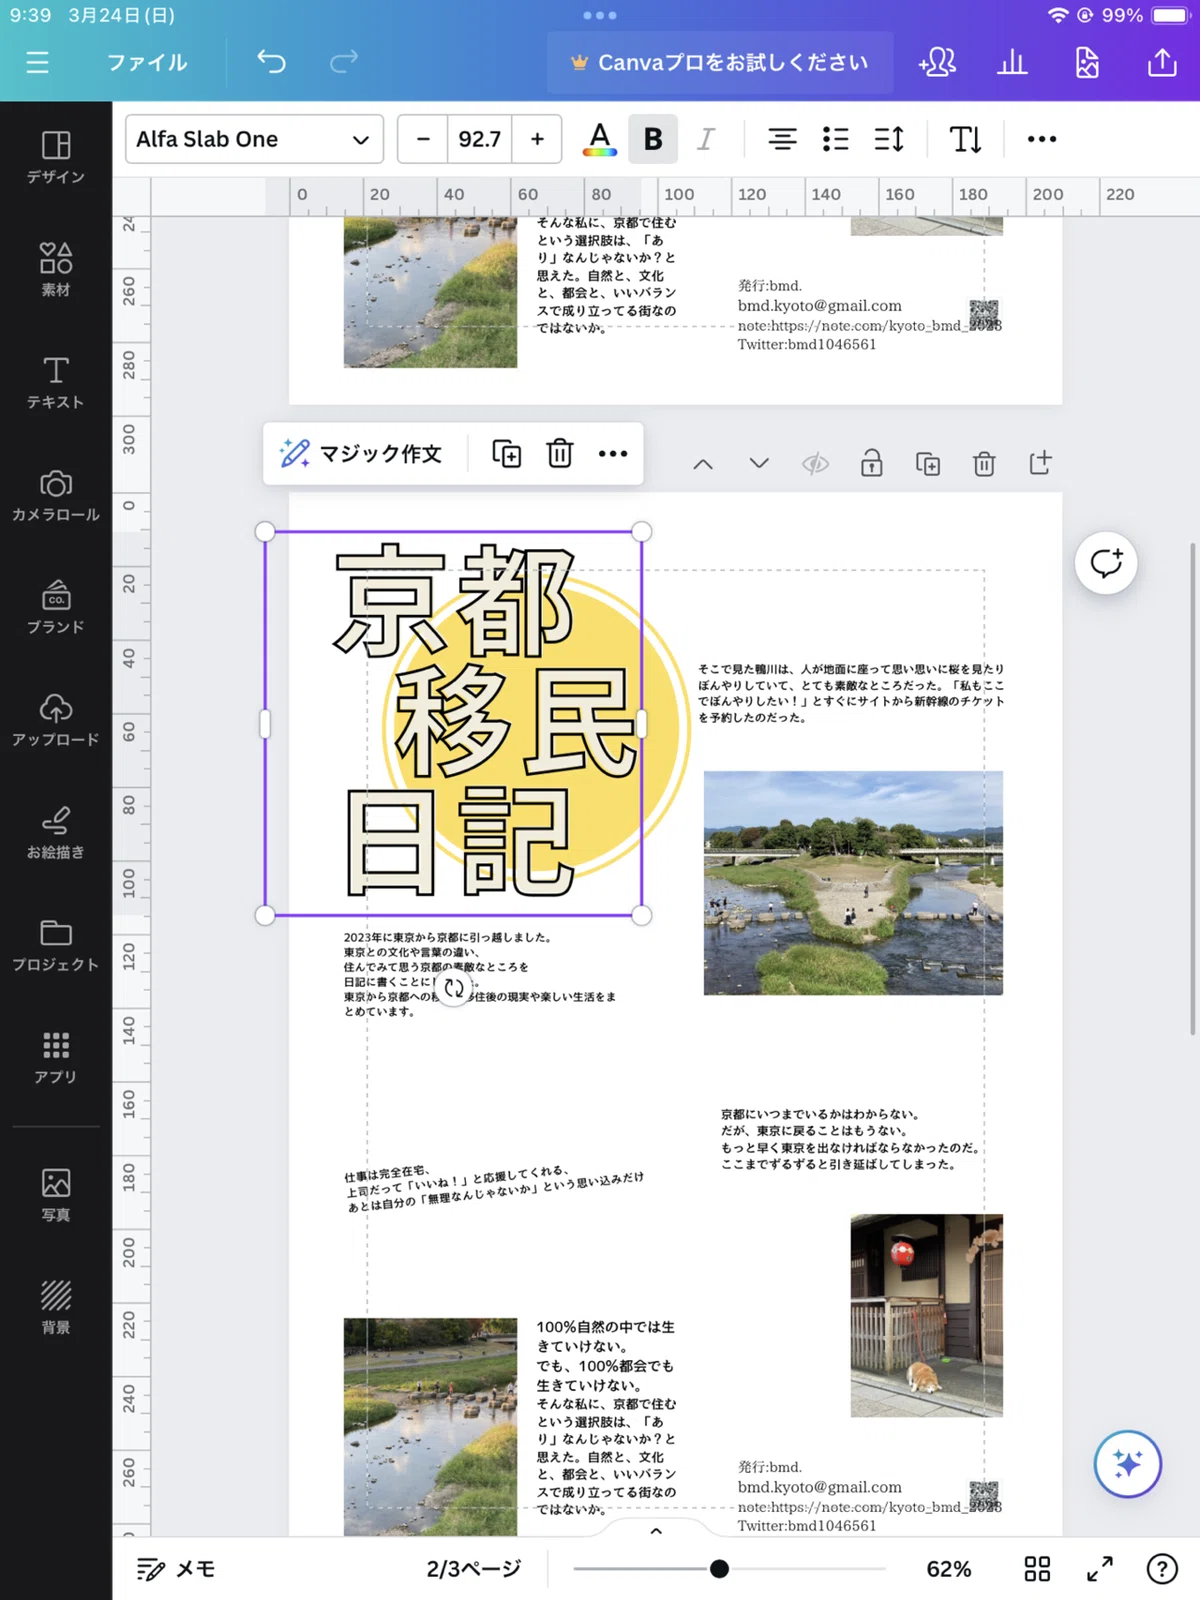Click the rotate handle below title
Image resolution: width=1200 pixels, height=1600 pixels.
(454, 988)
